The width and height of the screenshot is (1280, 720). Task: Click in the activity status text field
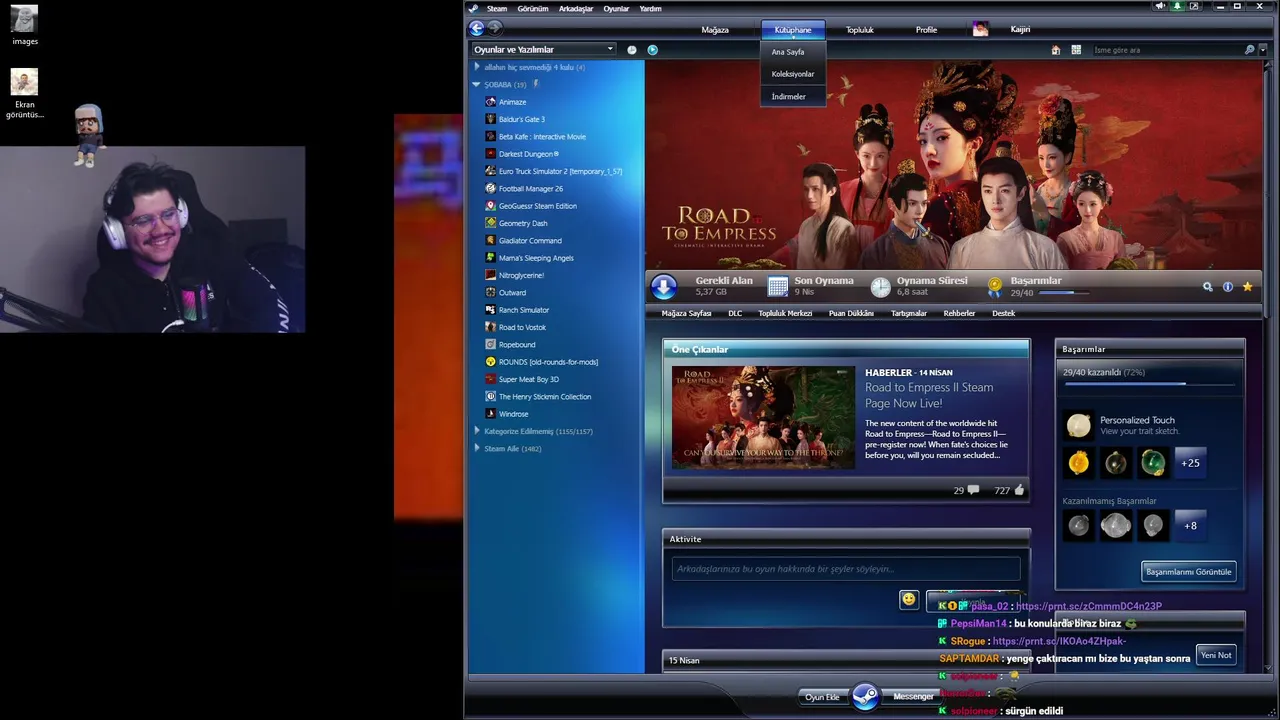coord(846,569)
